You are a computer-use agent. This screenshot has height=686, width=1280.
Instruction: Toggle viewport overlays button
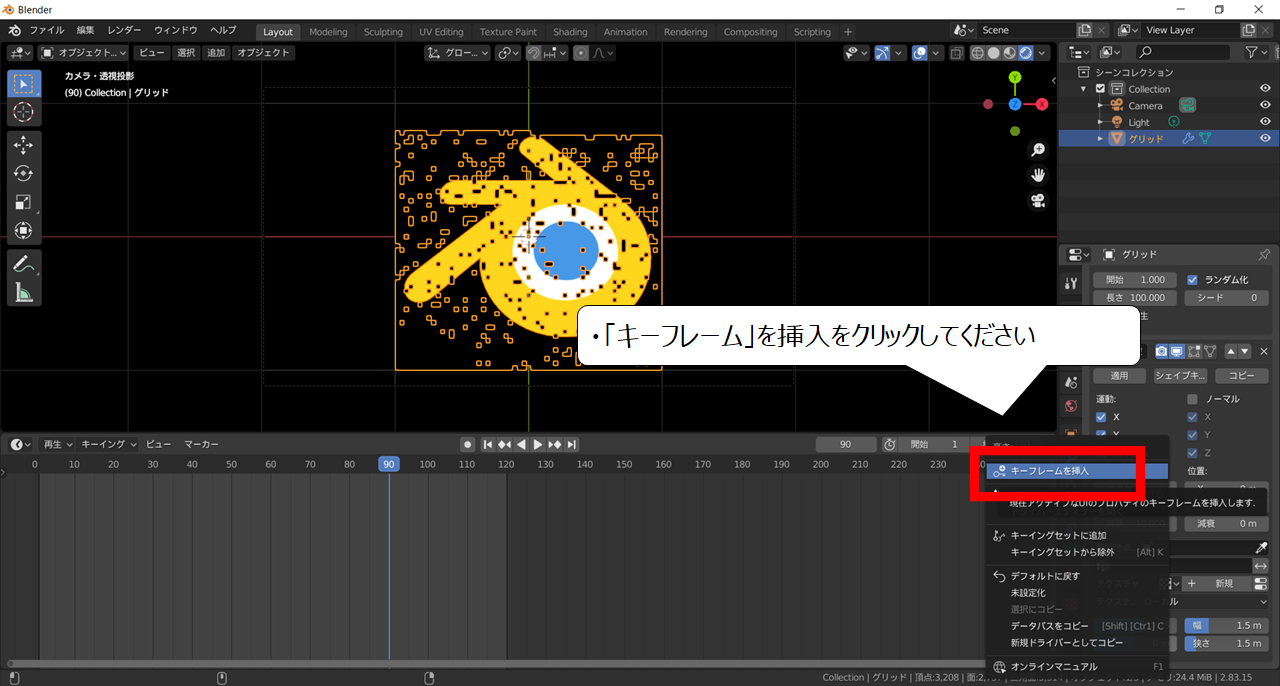coord(920,53)
